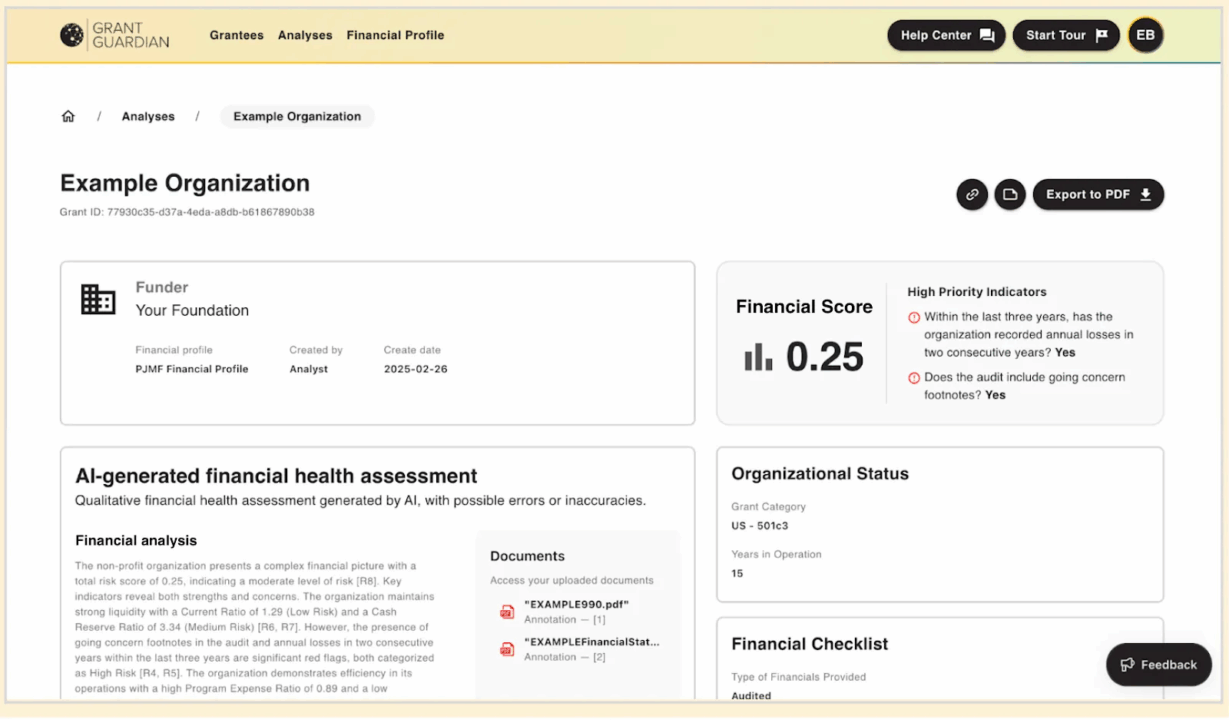Click the Grant Guardian logo
This screenshot has height=720, width=1229.
coord(114,35)
